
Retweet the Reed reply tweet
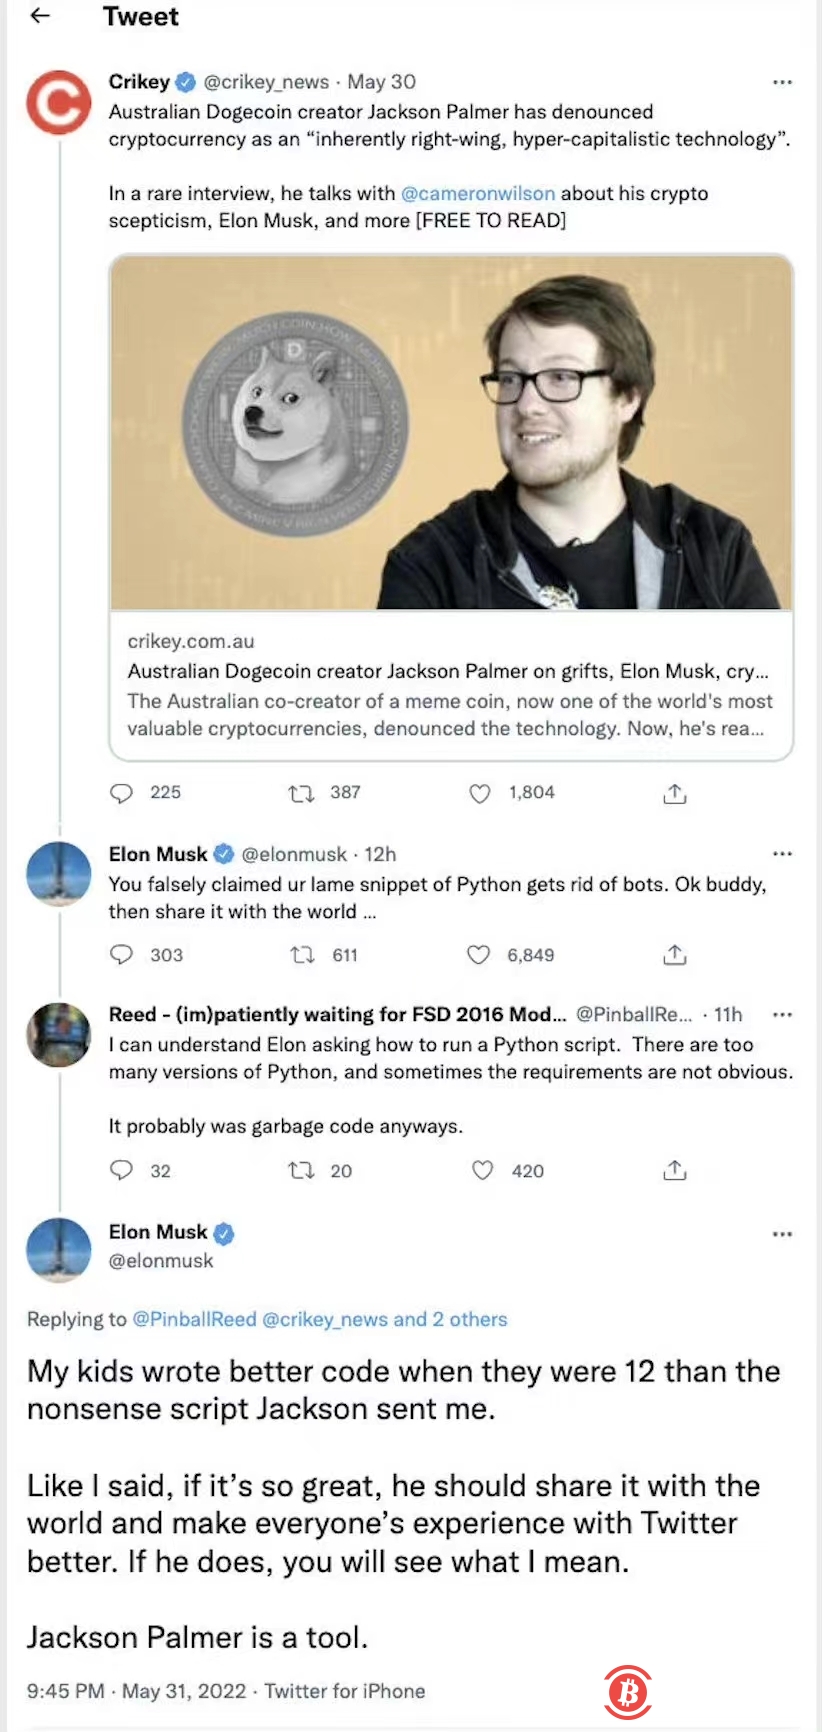[x=301, y=1170]
